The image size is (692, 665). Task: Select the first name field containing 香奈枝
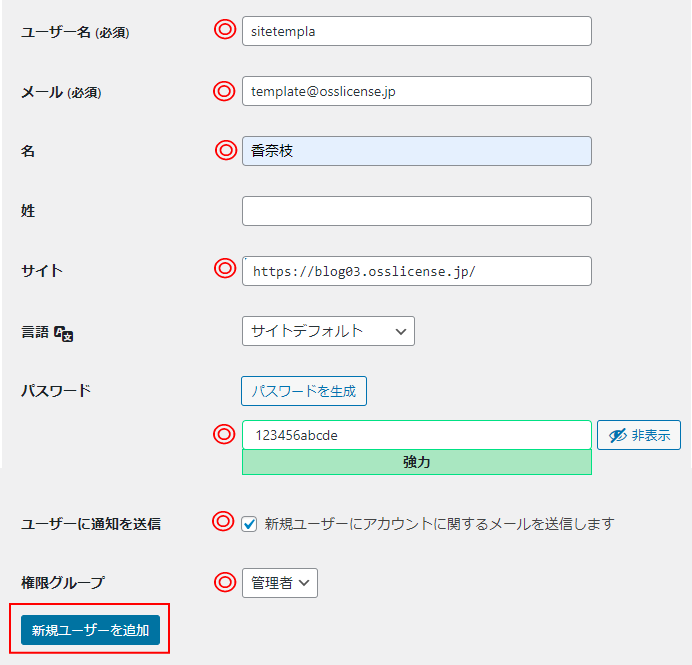[x=416, y=151]
